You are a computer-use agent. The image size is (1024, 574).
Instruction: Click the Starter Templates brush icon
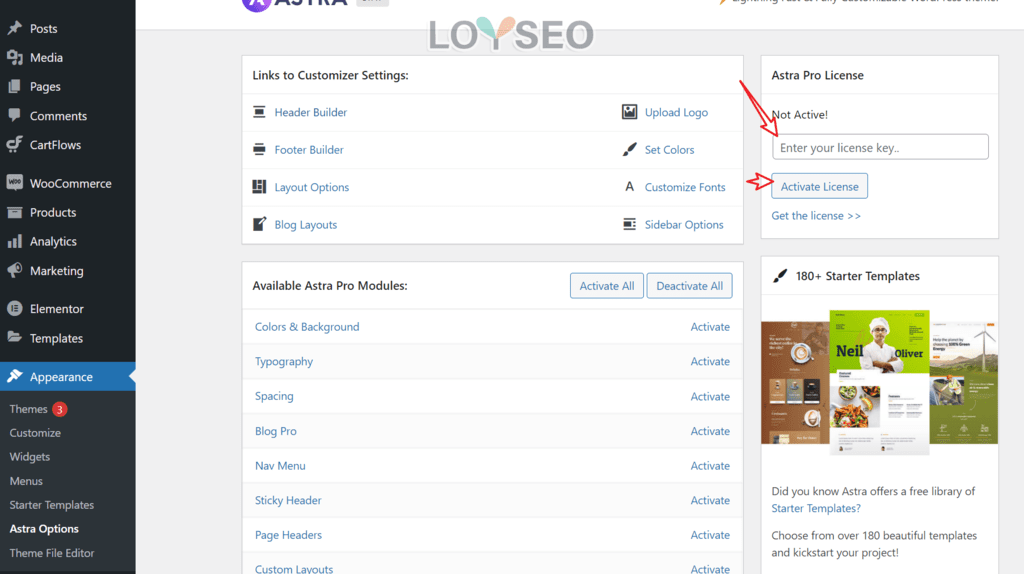coord(780,276)
